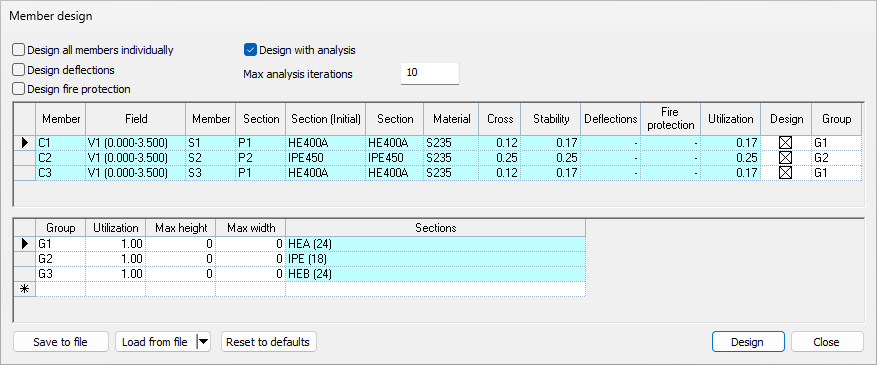
Task: Toggle Design checkbox for member C1
Action: (785, 143)
